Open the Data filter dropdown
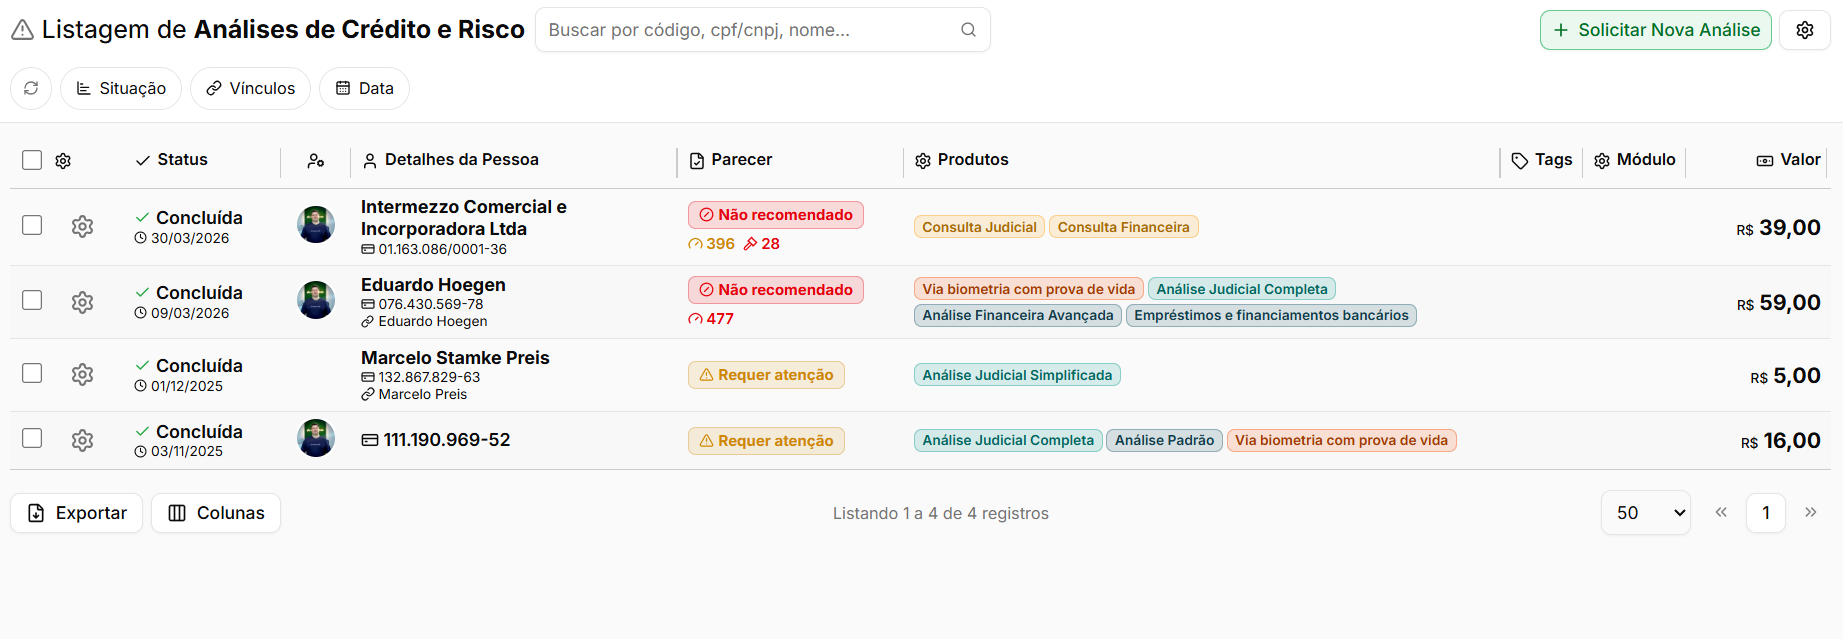This screenshot has width=1843, height=639. tap(364, 88)
